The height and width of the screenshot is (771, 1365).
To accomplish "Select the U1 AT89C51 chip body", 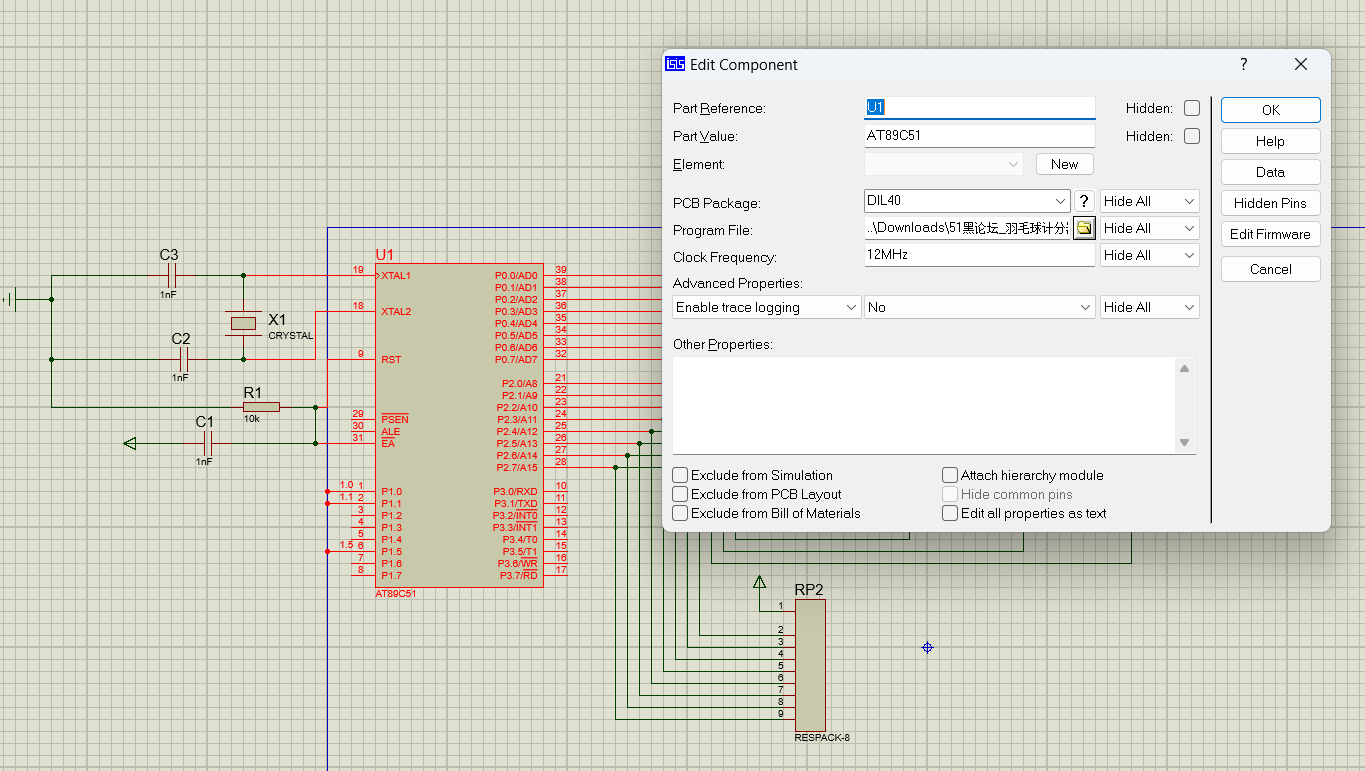I will (x=459, y=424).
